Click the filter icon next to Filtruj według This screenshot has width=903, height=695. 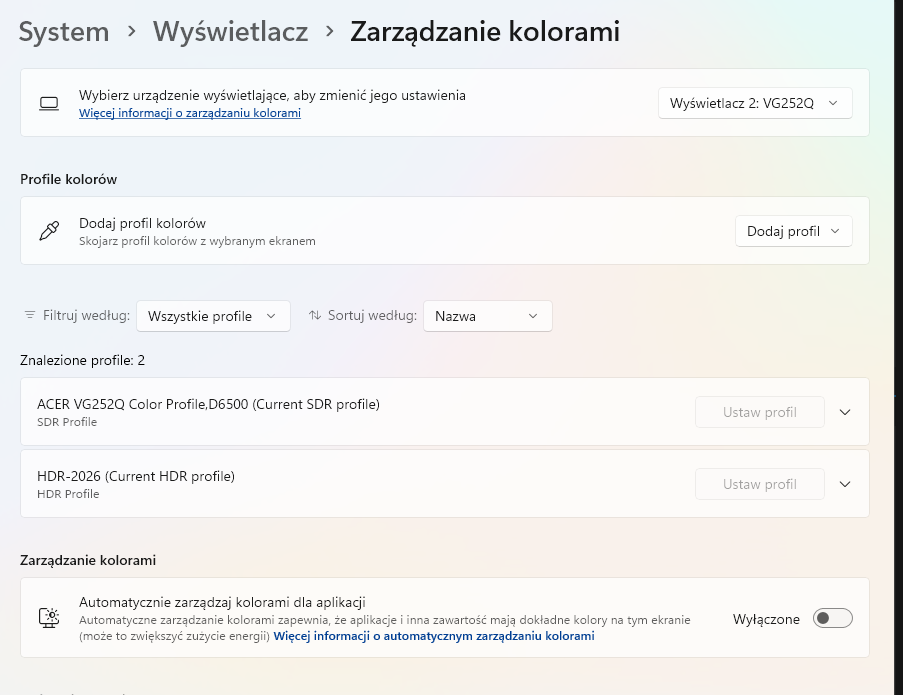pos(30,316)
